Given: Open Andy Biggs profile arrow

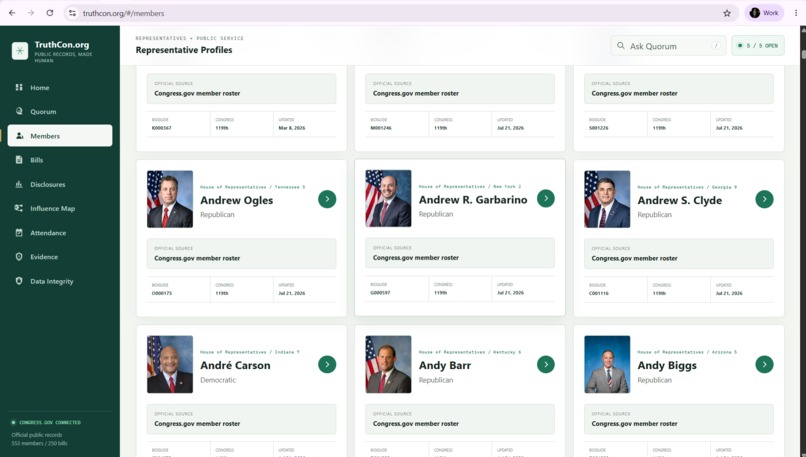Looking at the screenshot, I should [764, 364].
